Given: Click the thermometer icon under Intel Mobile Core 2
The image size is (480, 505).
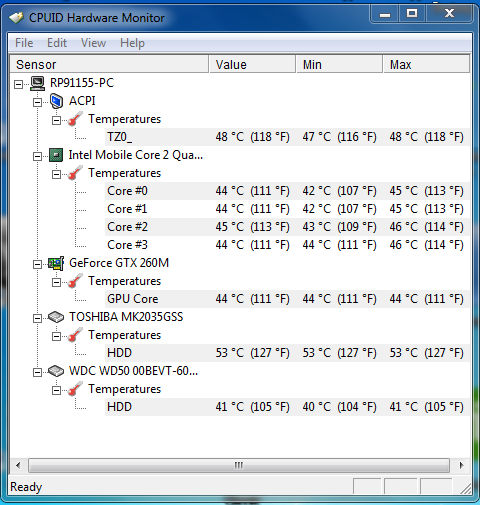Looking at the screenshot, I should 75,173.
